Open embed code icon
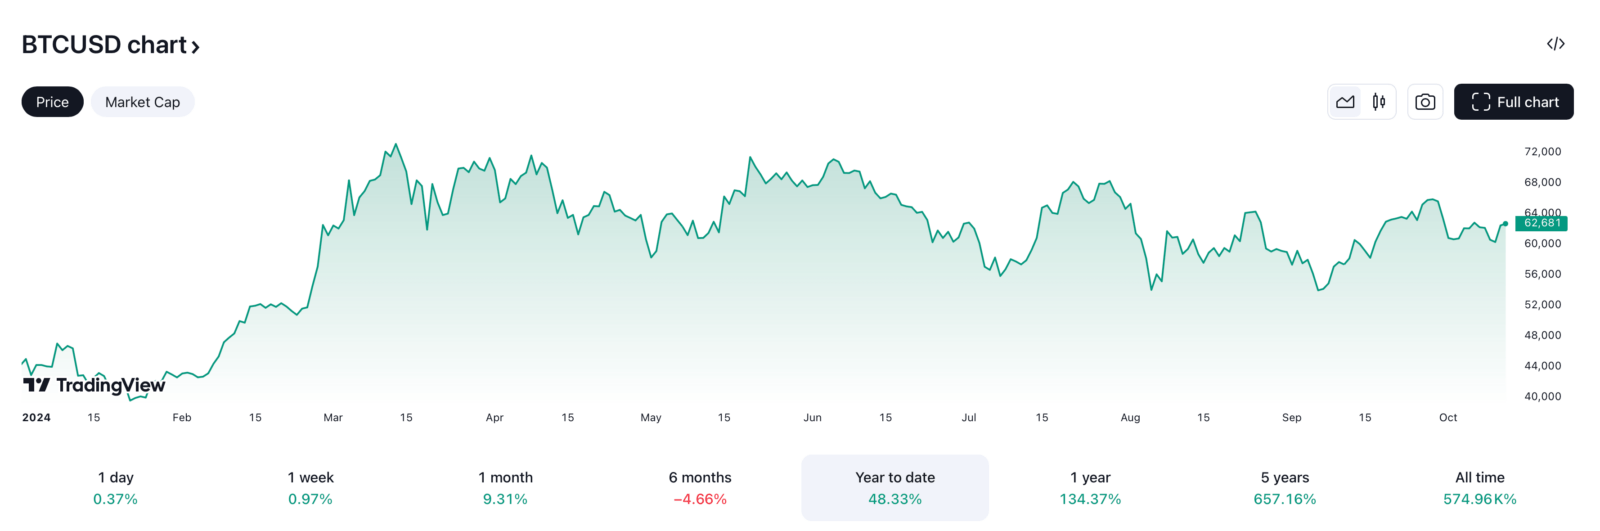This screenshot has width=1600, height=531. pos(1555,44)
